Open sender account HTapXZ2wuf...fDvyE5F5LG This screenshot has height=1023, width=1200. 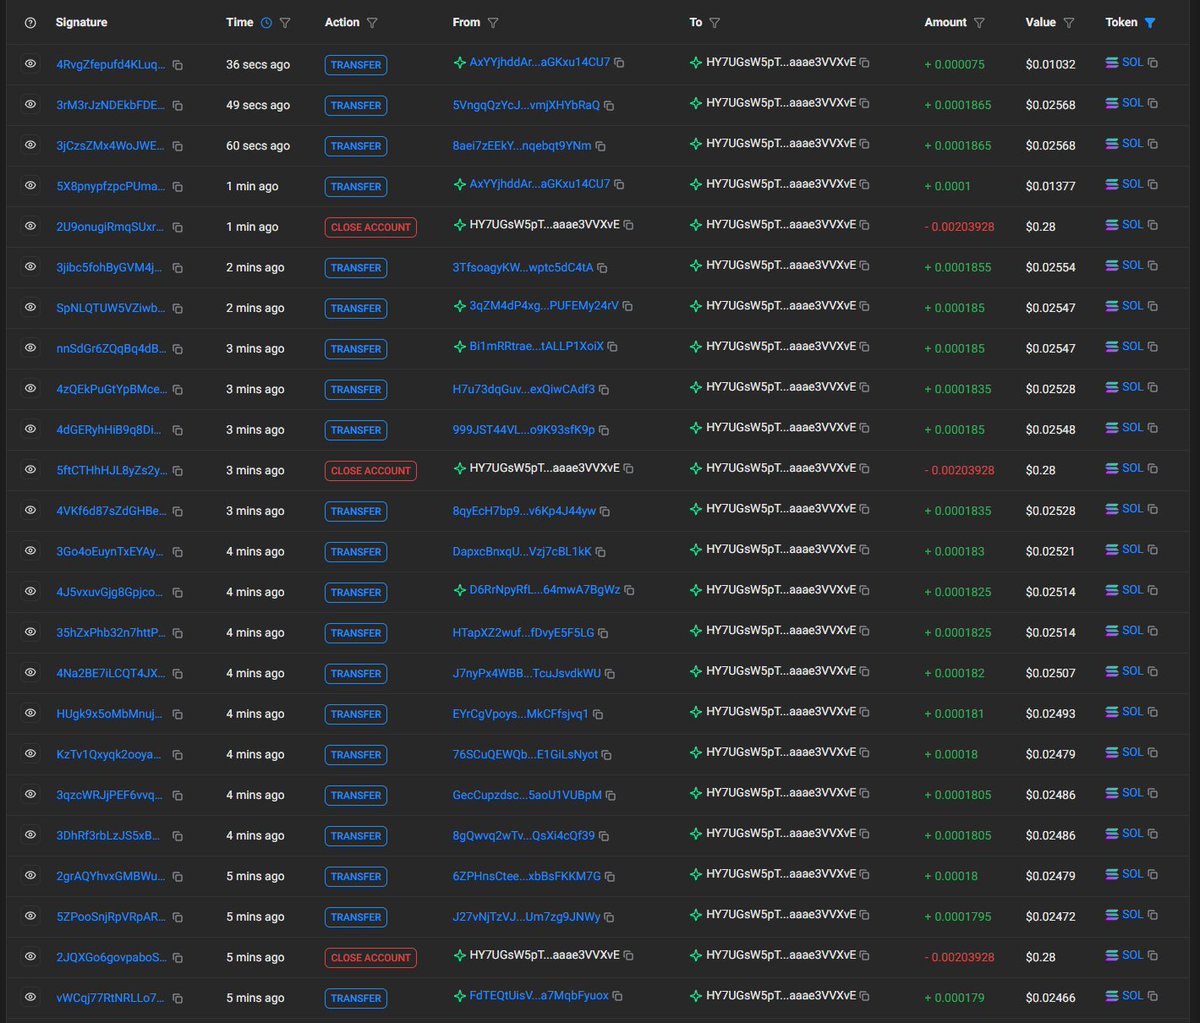pos(523,633)
